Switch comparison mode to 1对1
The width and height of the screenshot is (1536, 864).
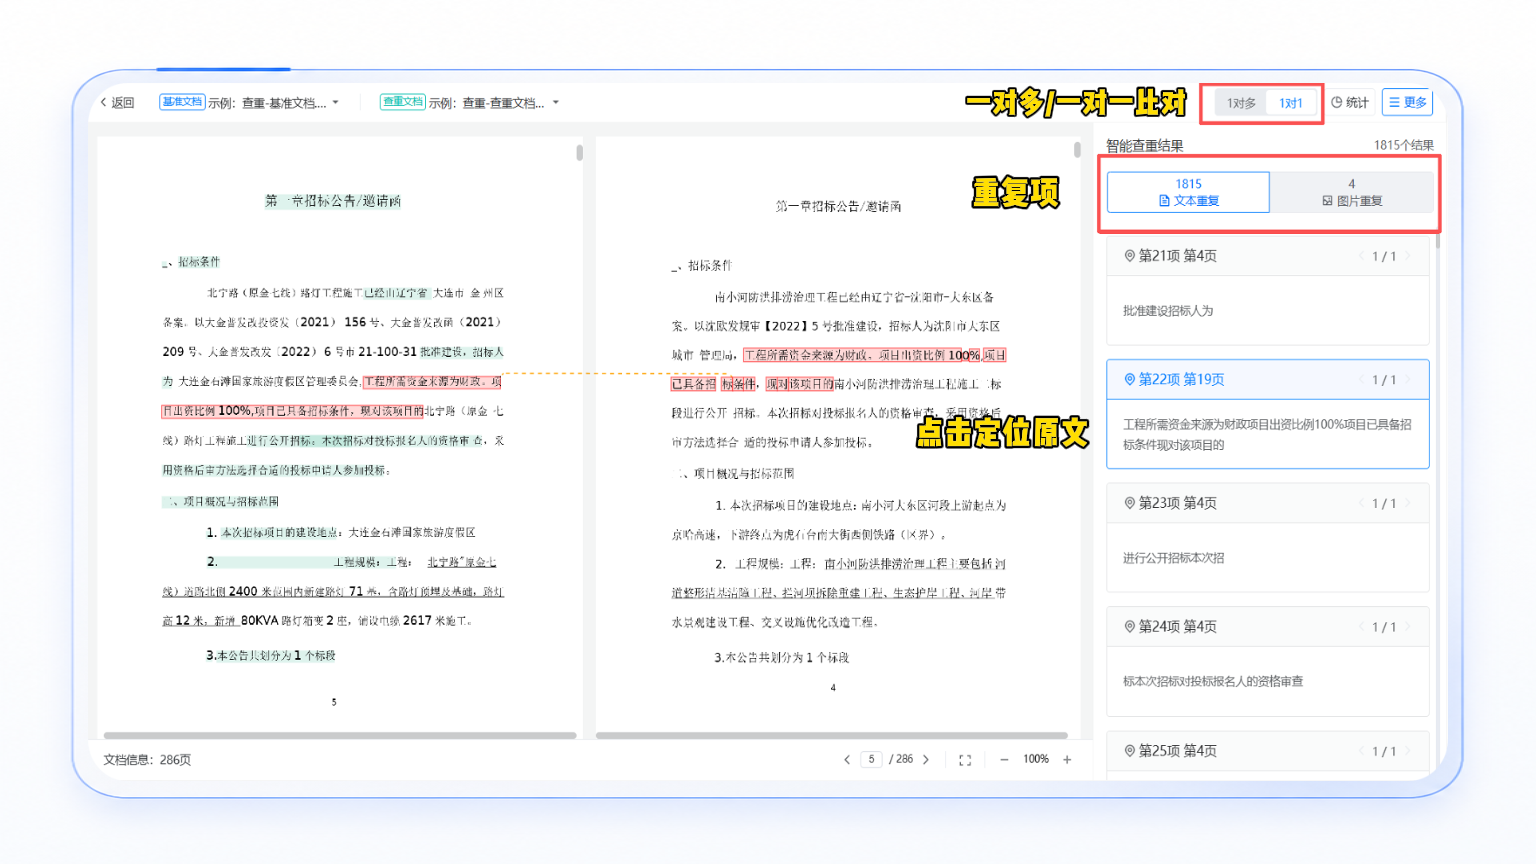1291,103
